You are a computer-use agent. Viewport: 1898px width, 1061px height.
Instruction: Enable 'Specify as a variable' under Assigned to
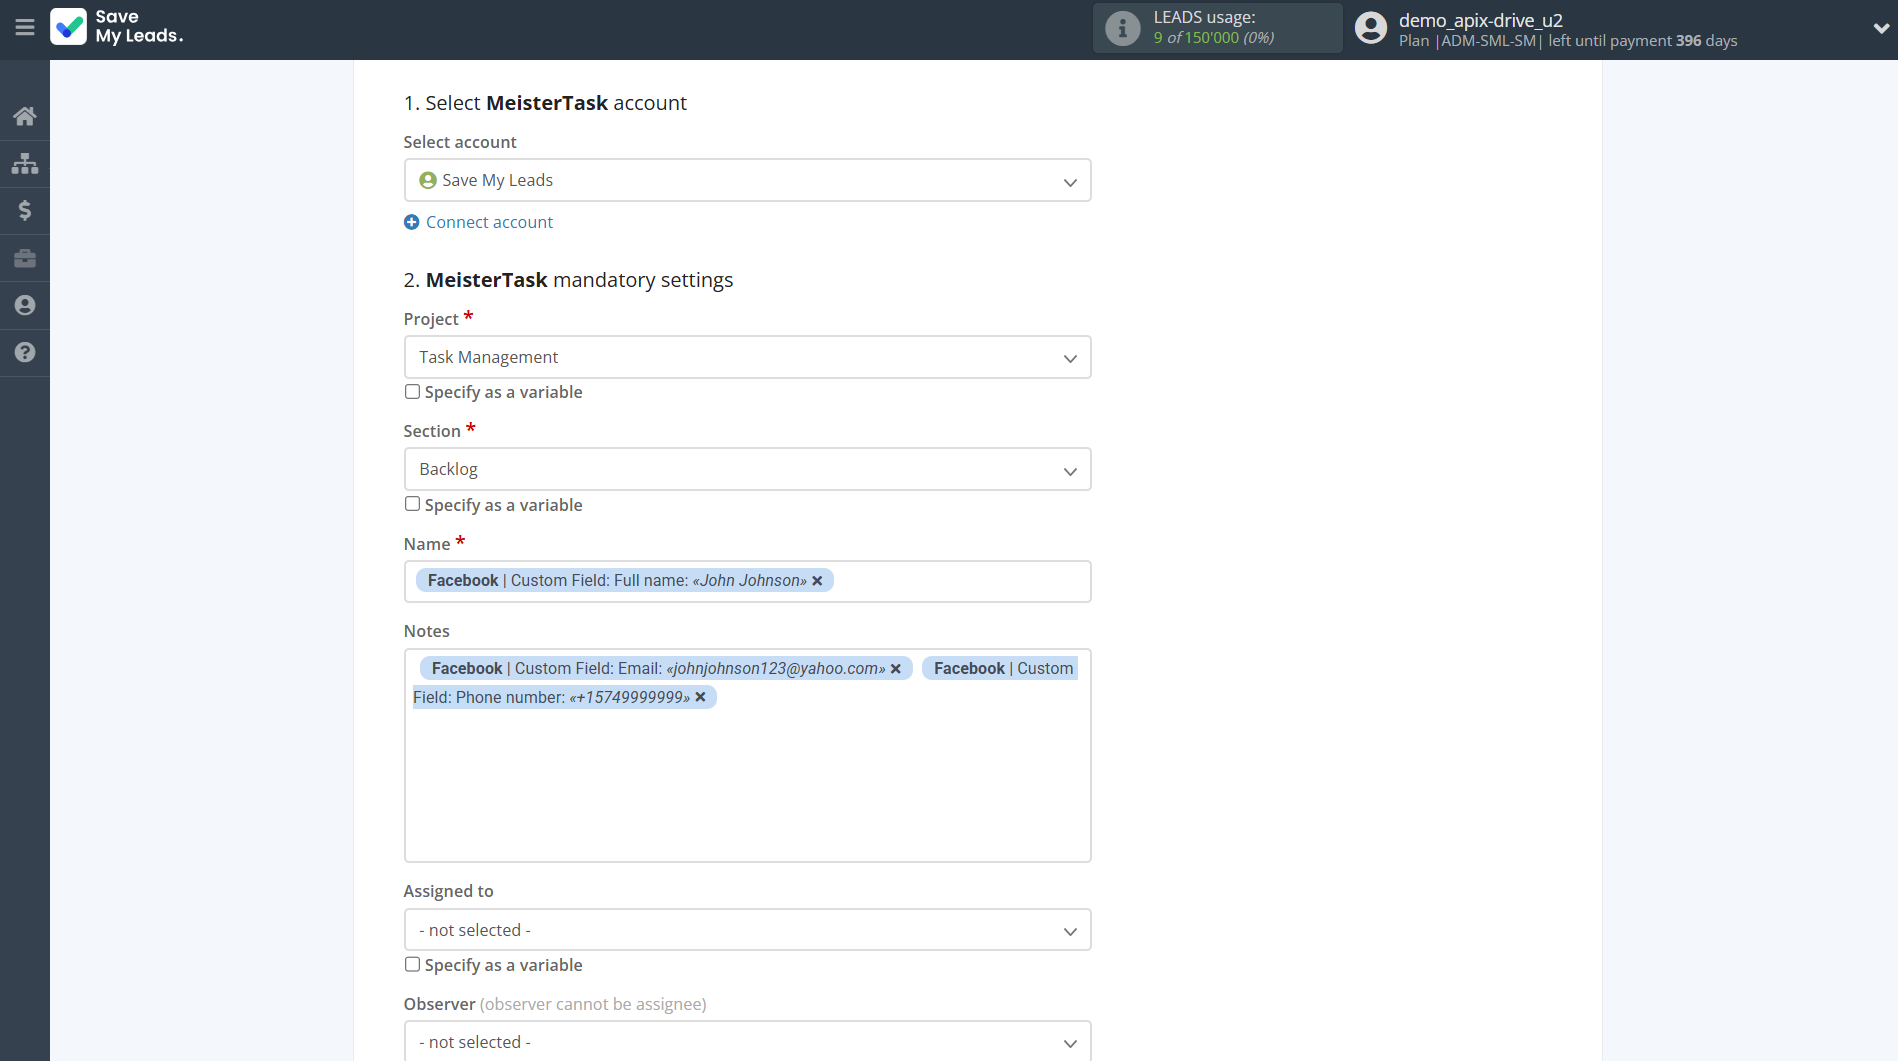[411, 963]
